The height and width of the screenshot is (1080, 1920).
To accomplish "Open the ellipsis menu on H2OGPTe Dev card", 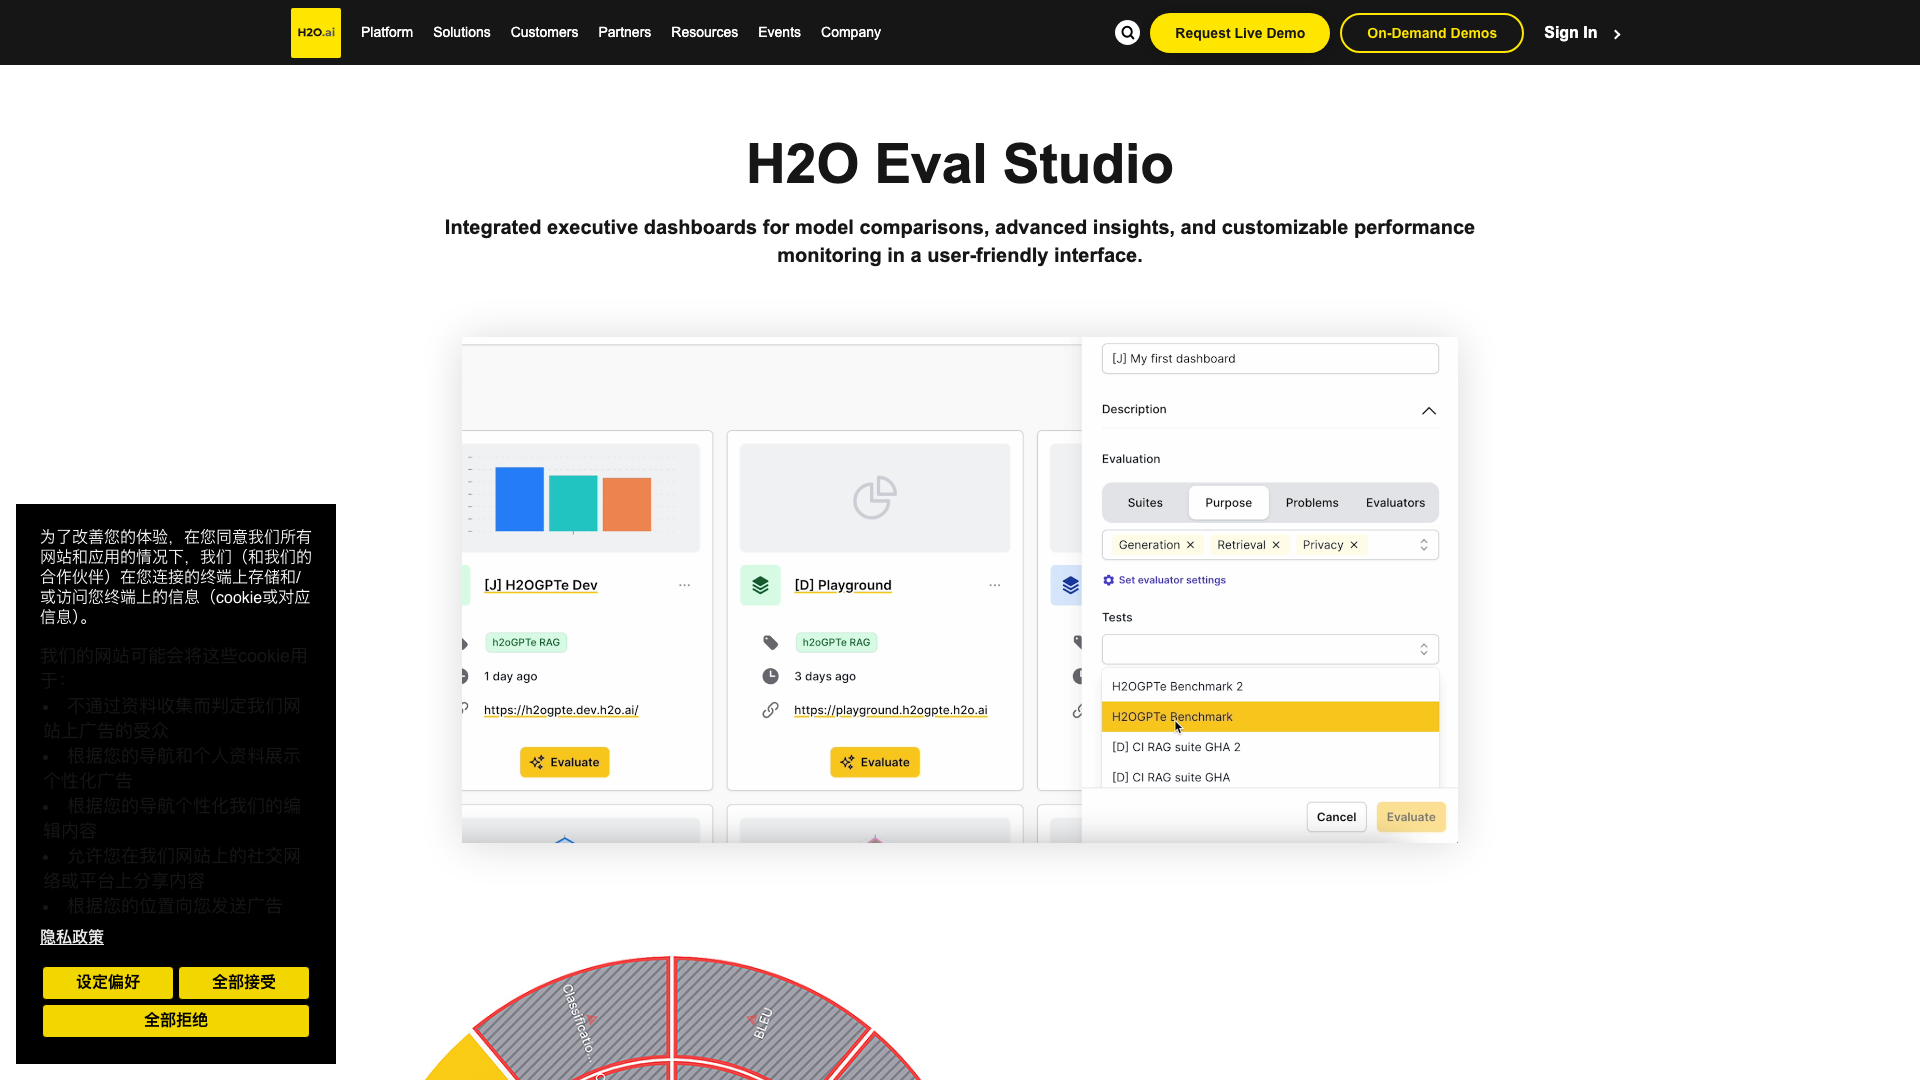I will 684,585.
